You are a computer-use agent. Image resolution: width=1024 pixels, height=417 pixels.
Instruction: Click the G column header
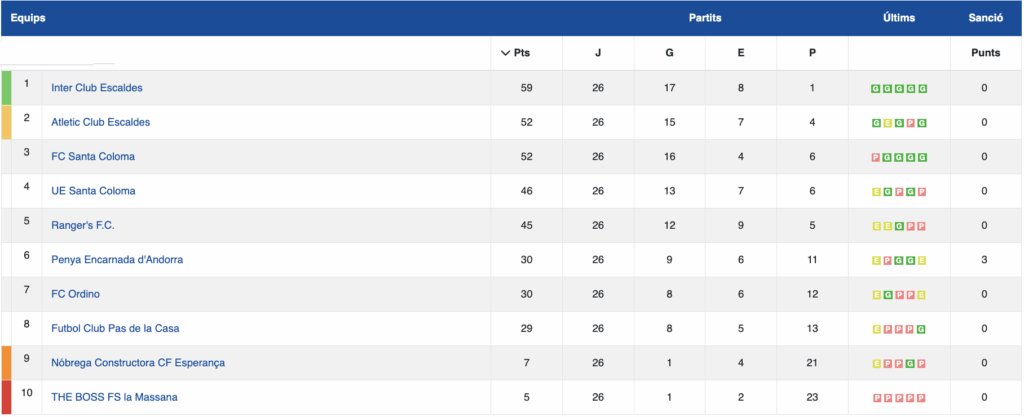pos(669,54)
